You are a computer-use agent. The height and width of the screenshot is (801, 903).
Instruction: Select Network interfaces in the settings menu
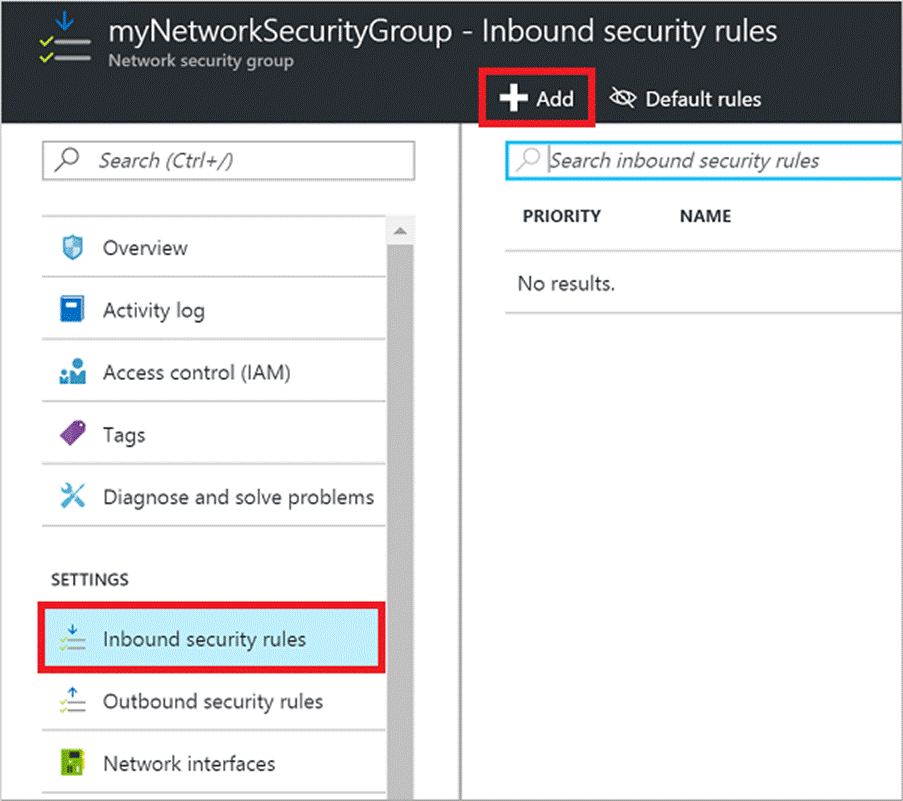[x=188, y=764]
